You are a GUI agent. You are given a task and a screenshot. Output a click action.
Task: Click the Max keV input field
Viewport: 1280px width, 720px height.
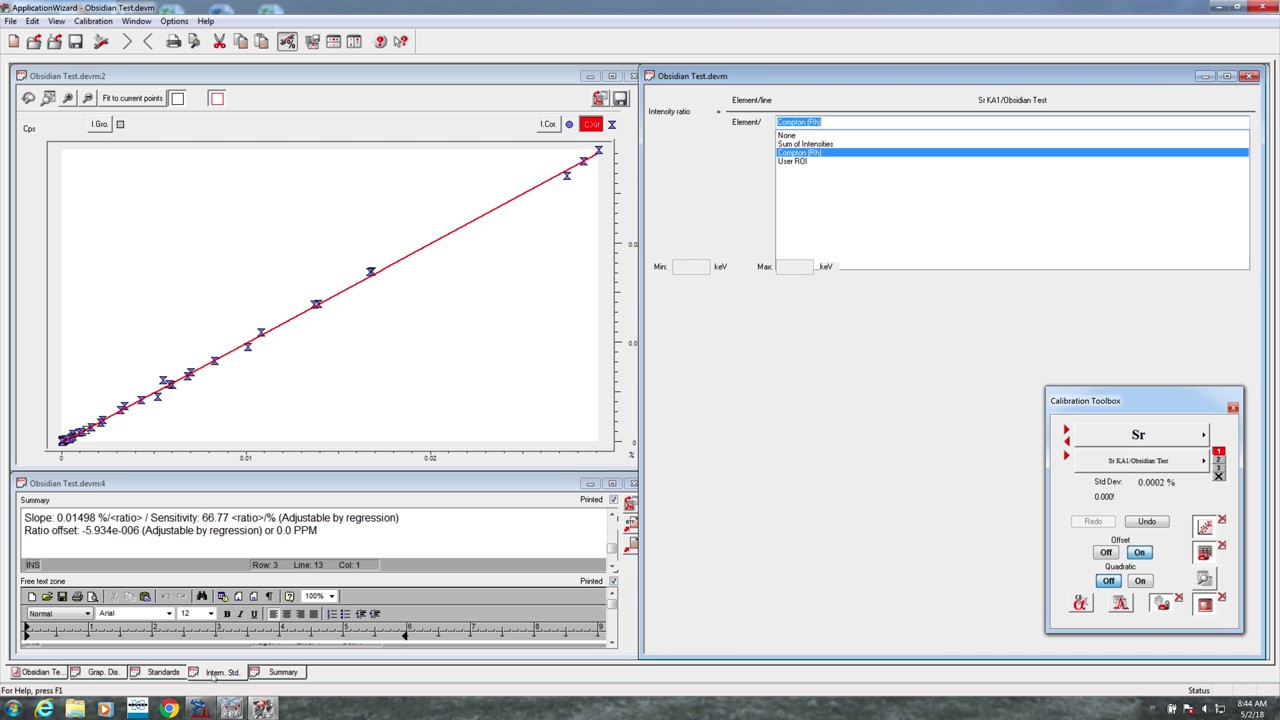pos(795,267)
